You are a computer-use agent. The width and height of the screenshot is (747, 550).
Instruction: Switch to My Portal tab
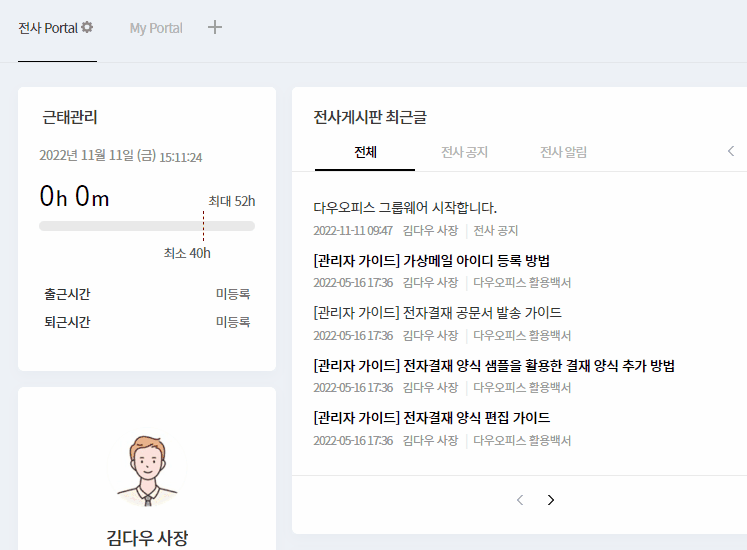pos(156,28)
